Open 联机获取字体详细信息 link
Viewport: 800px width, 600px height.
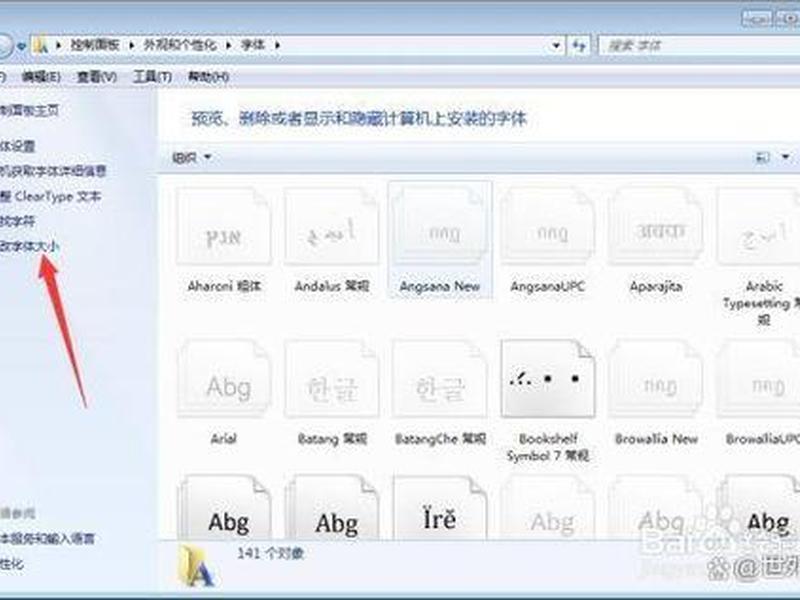click(x=53, y=171)
